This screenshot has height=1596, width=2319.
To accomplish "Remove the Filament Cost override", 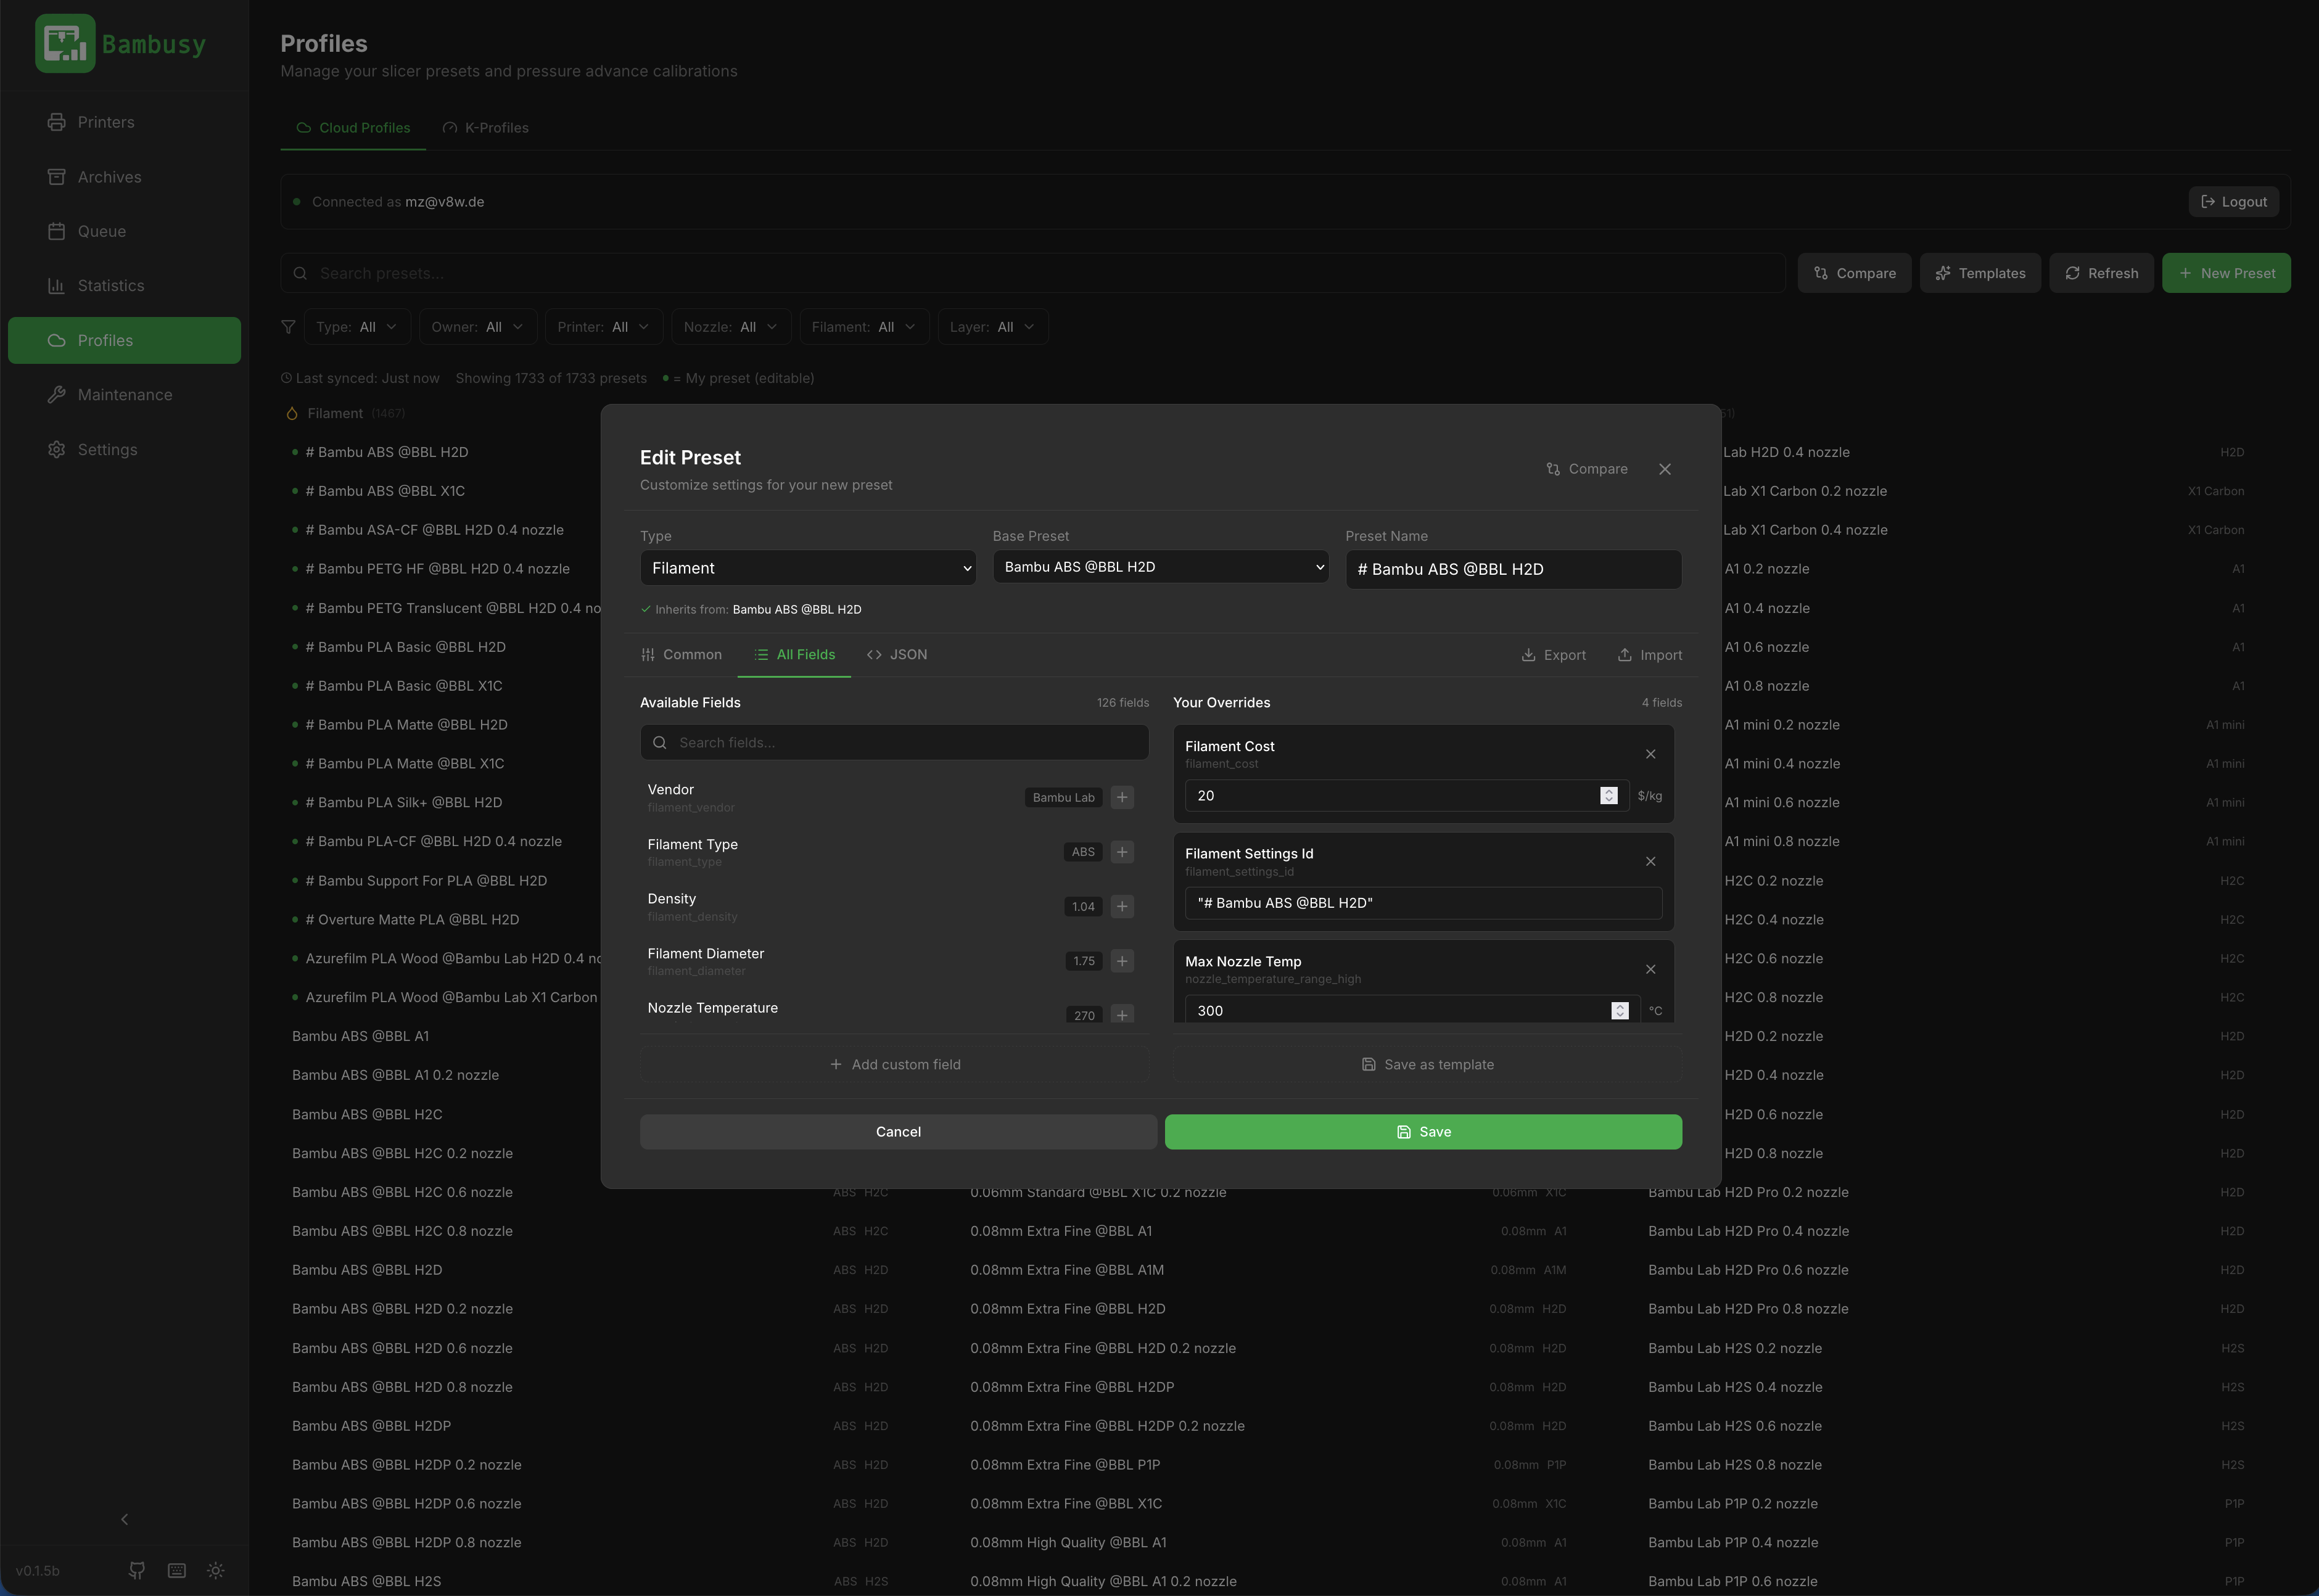I will (x=1651, y=754).
